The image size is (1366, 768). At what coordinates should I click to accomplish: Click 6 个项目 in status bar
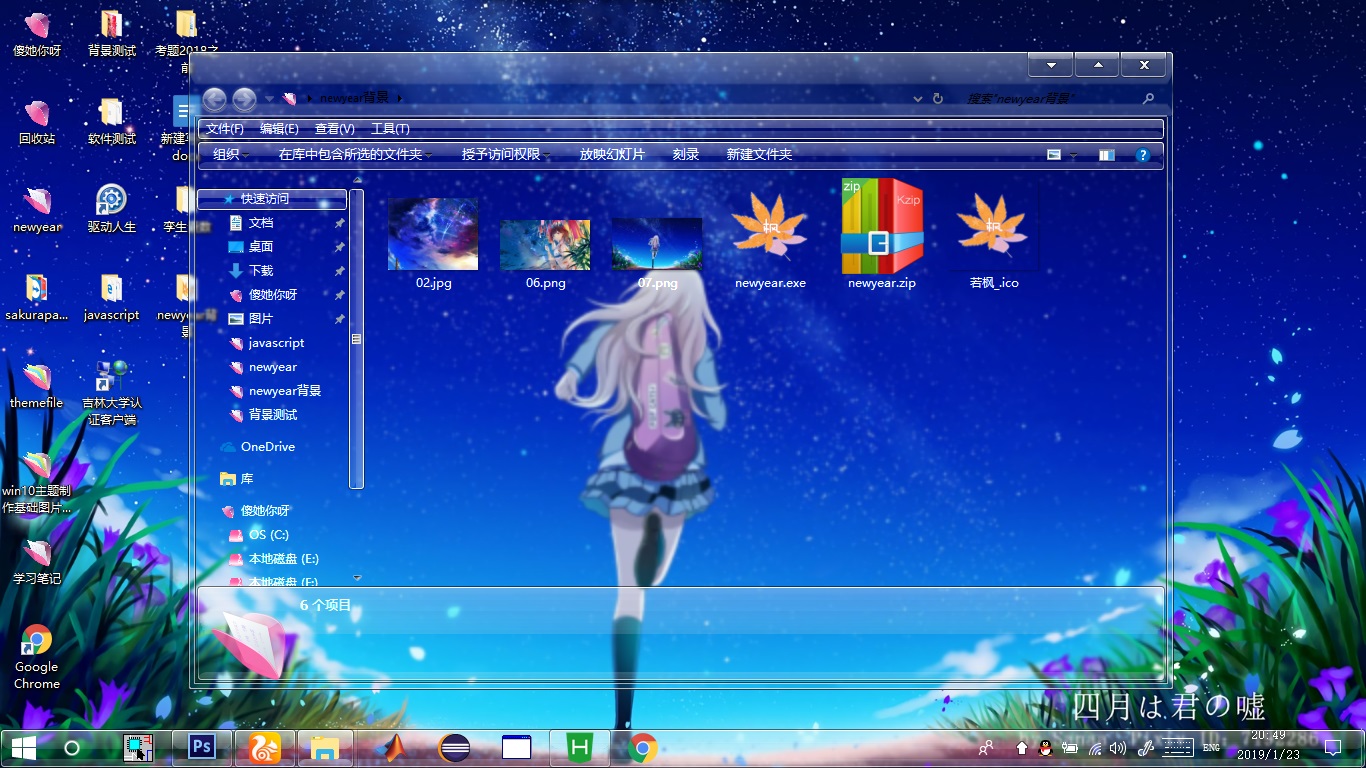pyautogui.click(x=326, y=605)
